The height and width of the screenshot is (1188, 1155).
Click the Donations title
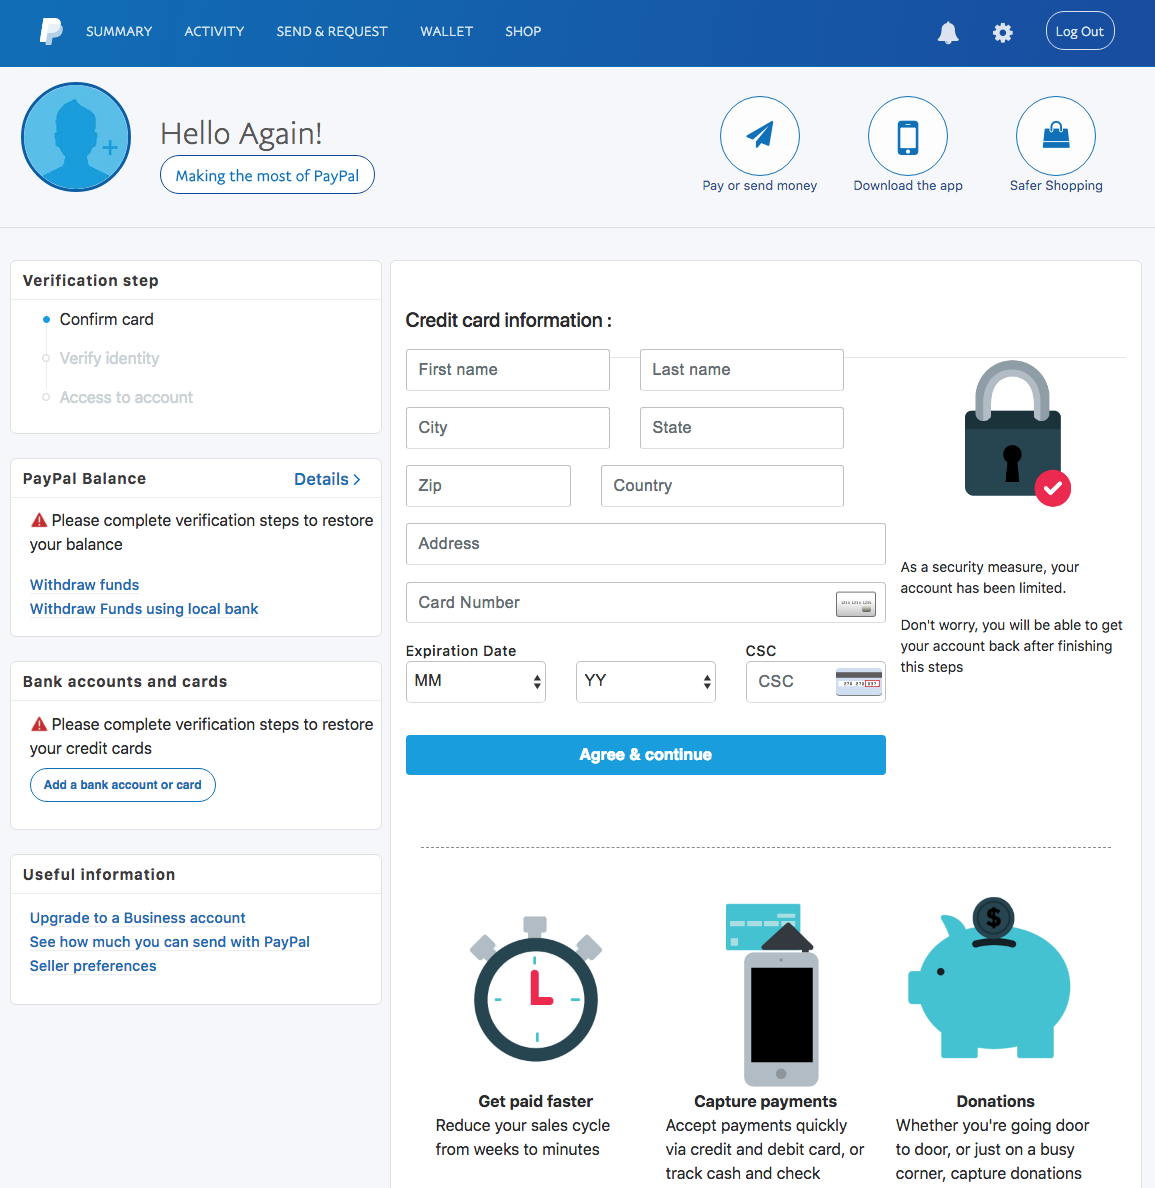click(995, 1102)
